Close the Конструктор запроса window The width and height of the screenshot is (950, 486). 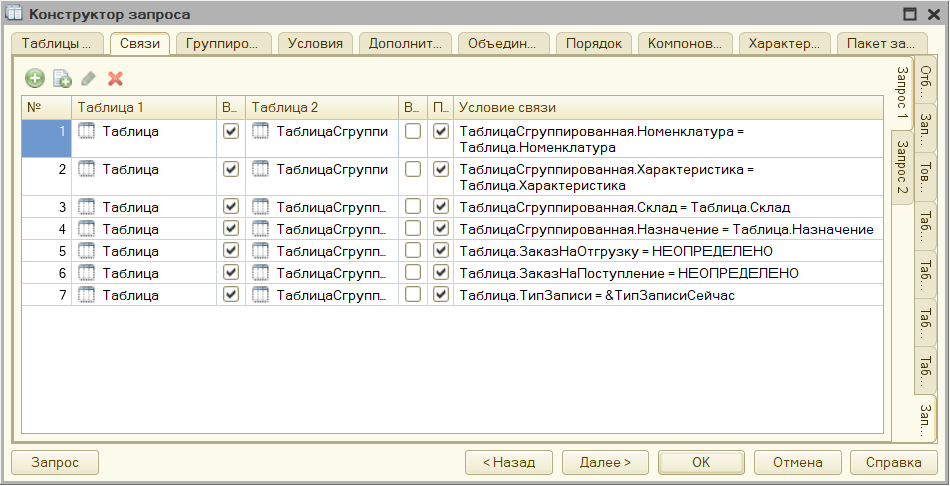(934, 15)
